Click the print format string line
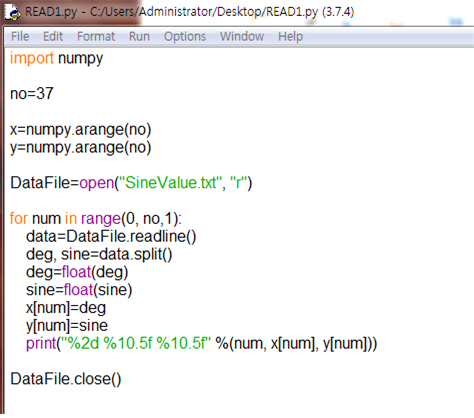Image resolution: width=474 pixels, height=418 pixels. coord(202,343)
